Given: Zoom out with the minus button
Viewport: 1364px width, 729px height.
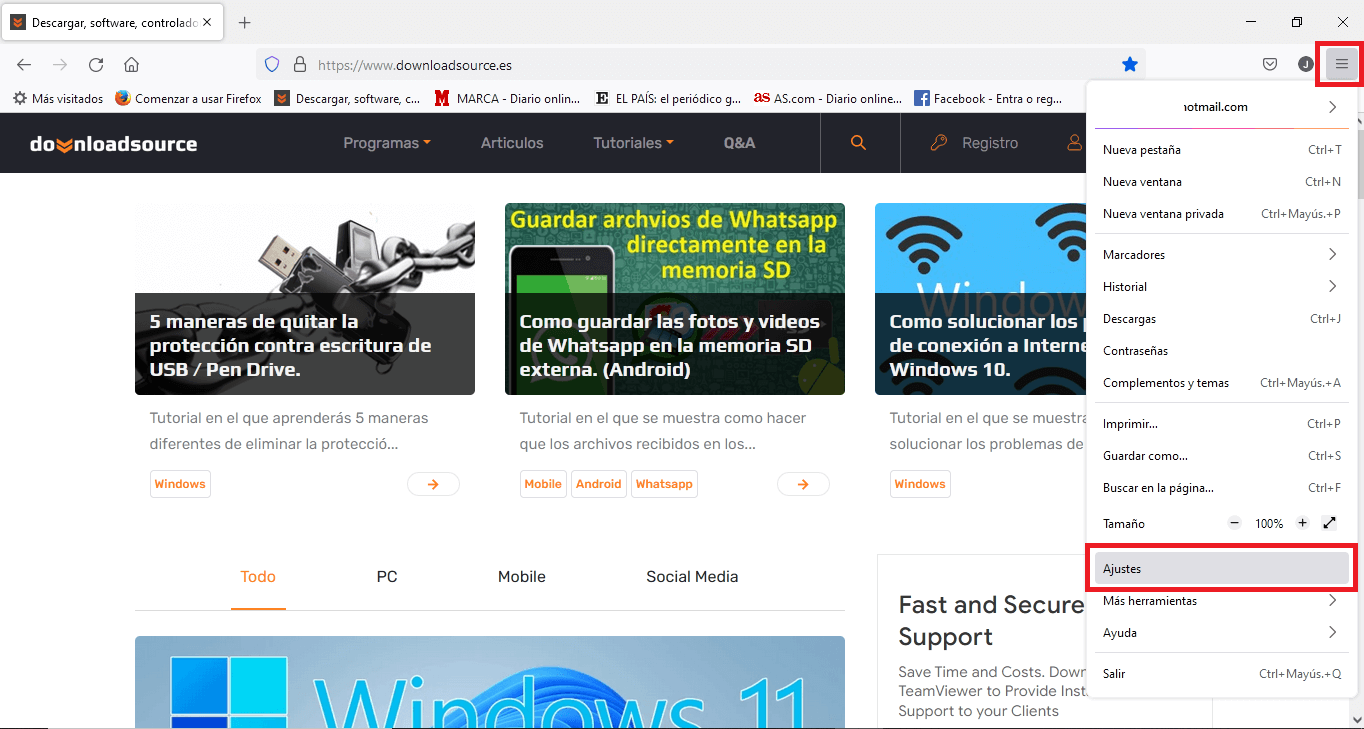Looking at the screenshot, I should [1234, 523].
